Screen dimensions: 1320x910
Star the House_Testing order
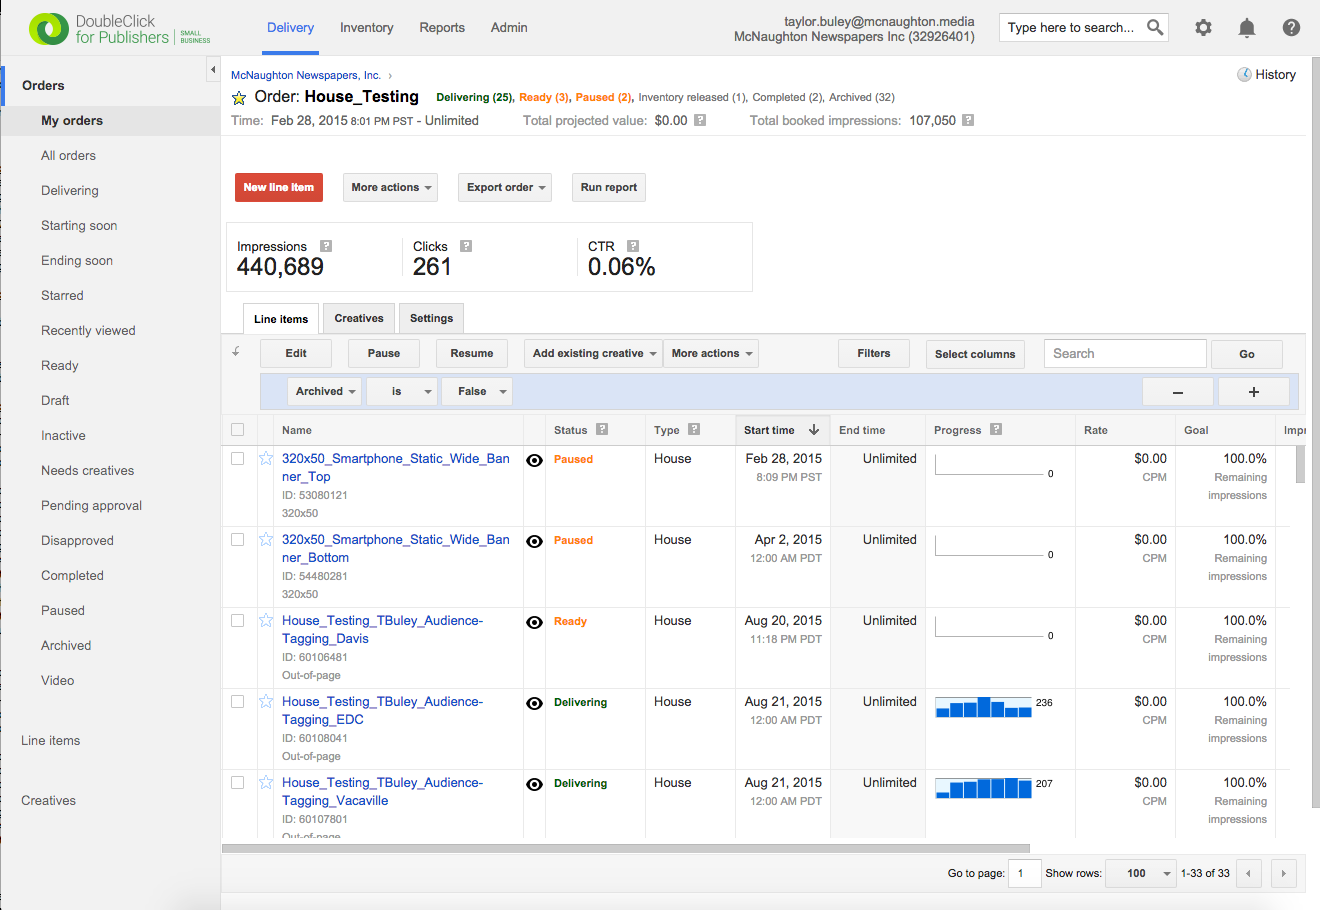pyautogui.click(x=239, y=98)
